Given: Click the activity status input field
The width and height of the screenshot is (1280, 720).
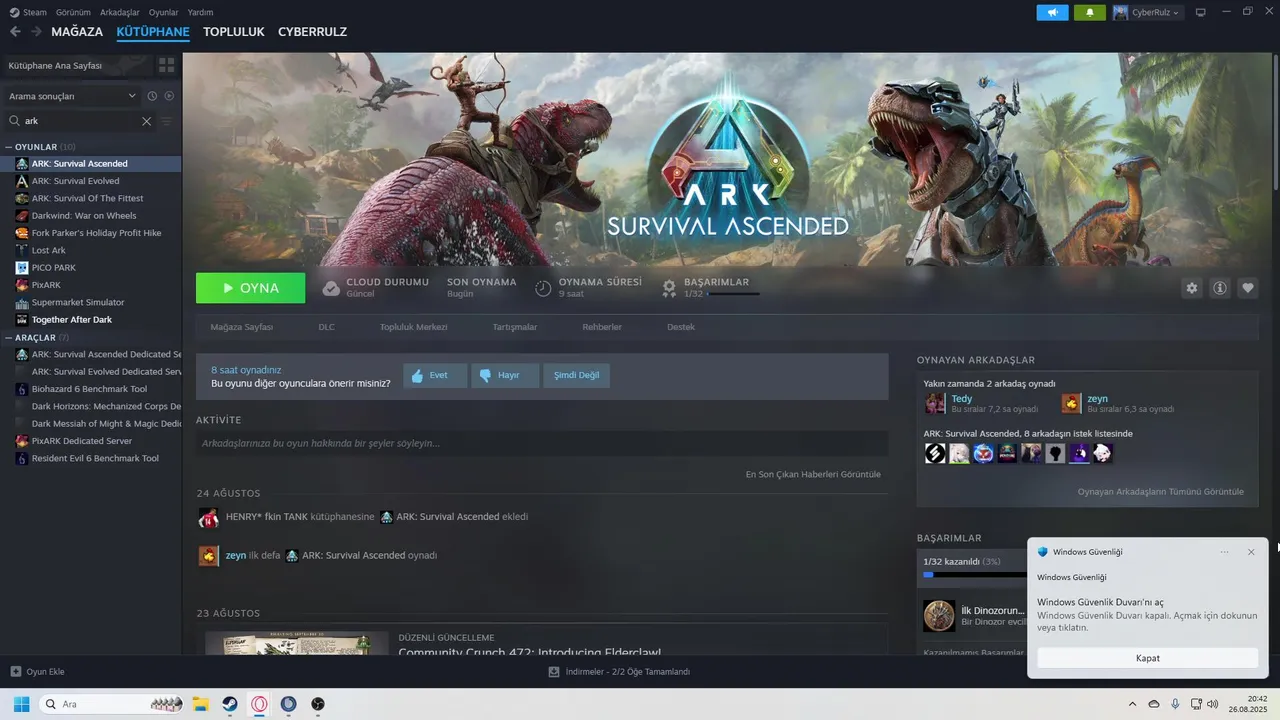Looking at the screenshot, I should (542, 443).
